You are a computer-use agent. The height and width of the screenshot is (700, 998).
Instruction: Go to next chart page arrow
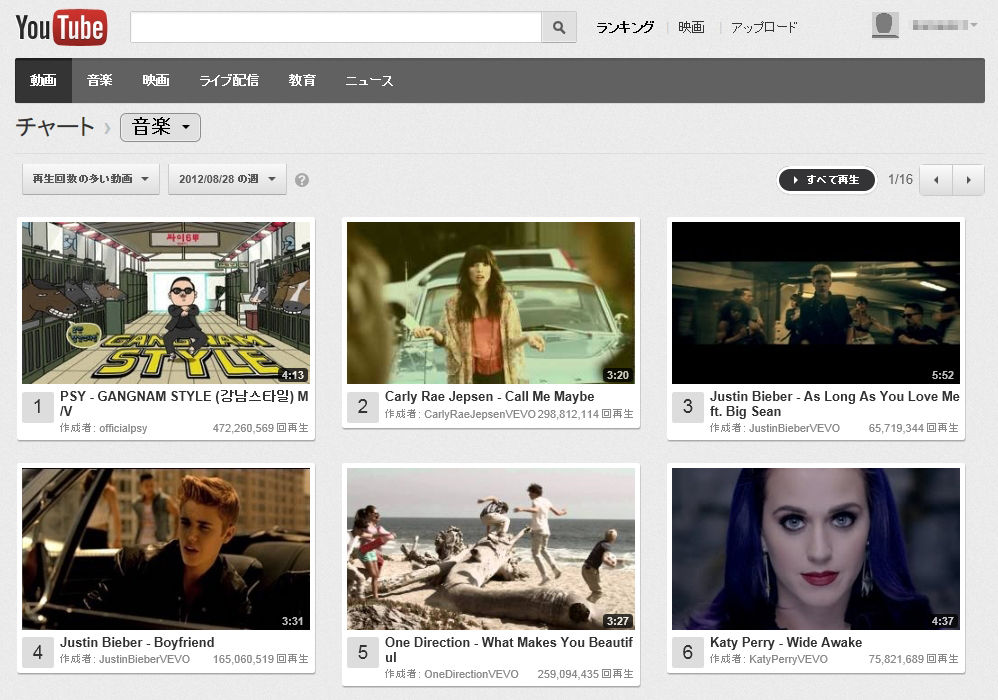[x=969, y=180]
